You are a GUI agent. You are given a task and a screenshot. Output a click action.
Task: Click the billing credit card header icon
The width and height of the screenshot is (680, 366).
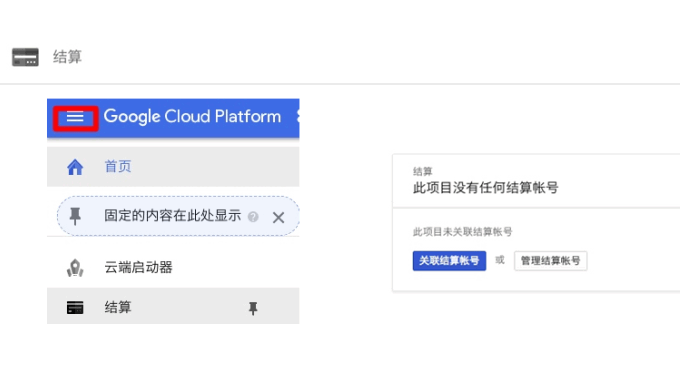tap(25, 57)
